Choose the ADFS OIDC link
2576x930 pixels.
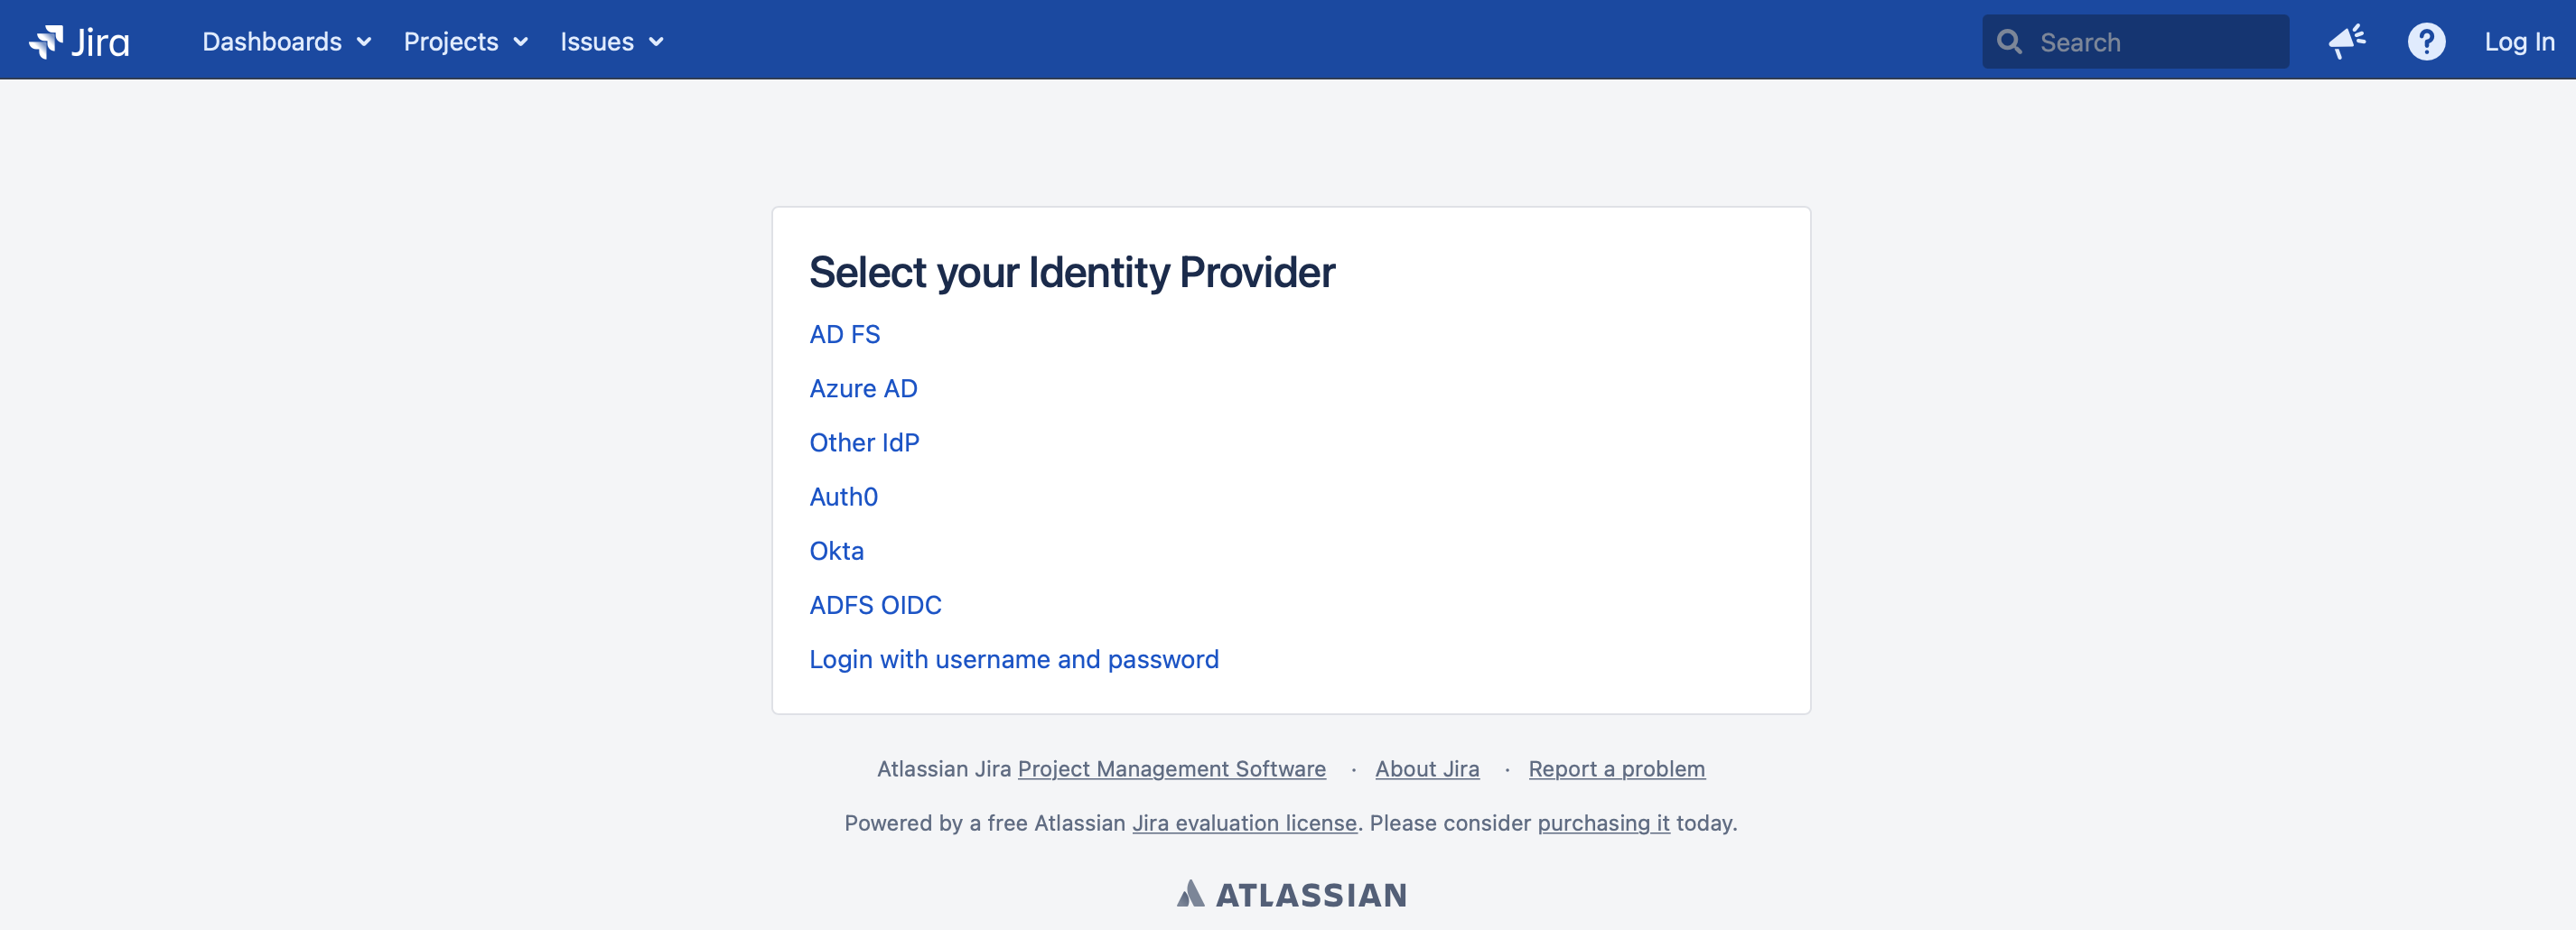click(875, 605)
